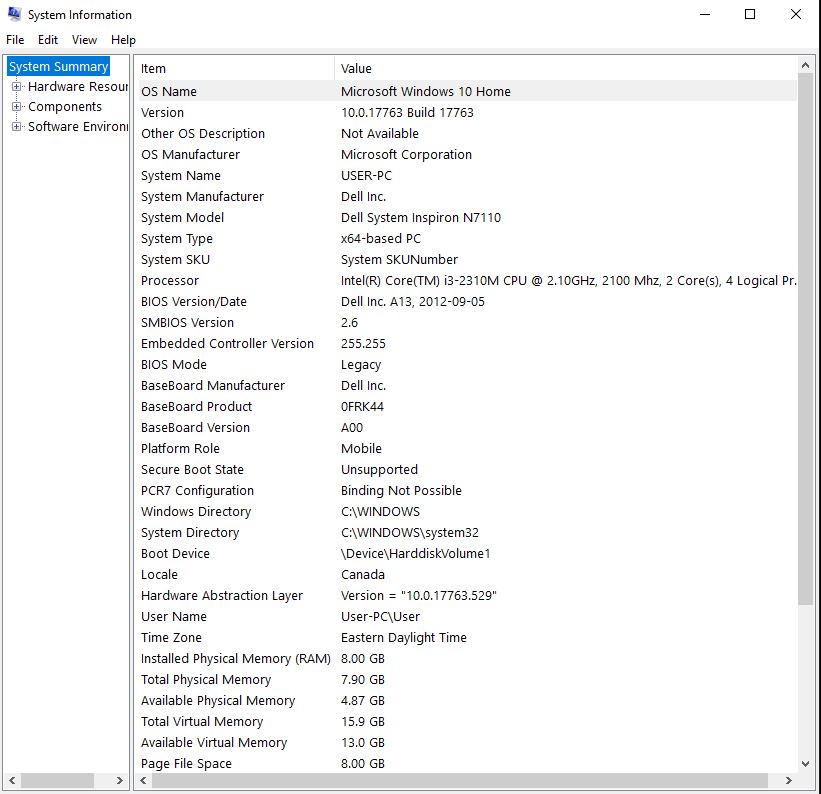Click the 'x64-based PC' value
This screenshot has width=821, height=794.
[x=381, y=238]
